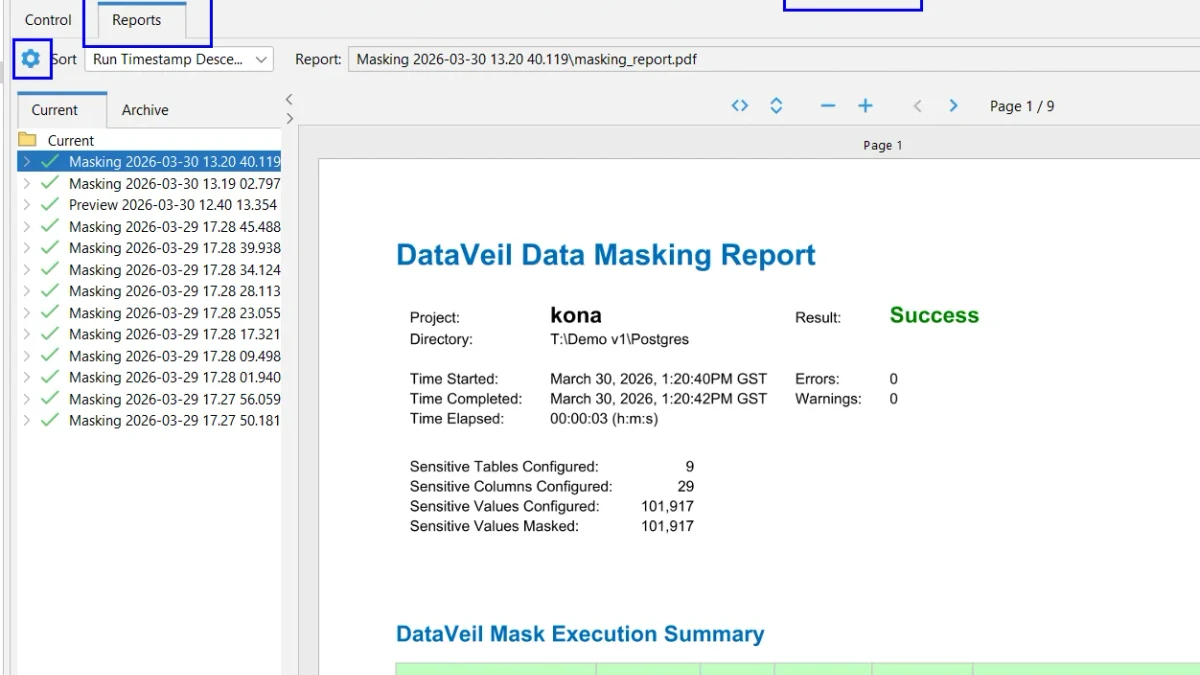
Task: Click the DataVeil Data Masking Report heading
Action: click(x=606, y=255)
